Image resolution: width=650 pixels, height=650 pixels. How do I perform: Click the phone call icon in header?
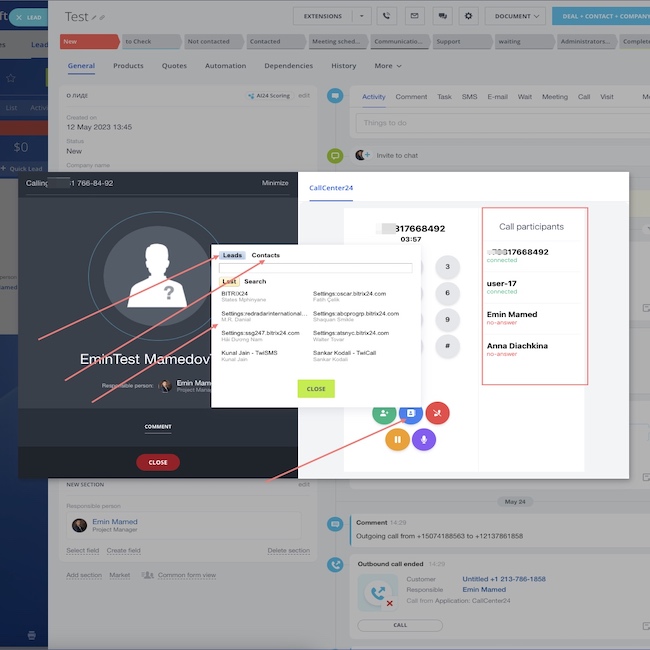pyautogui.click(x=387, y=16)
